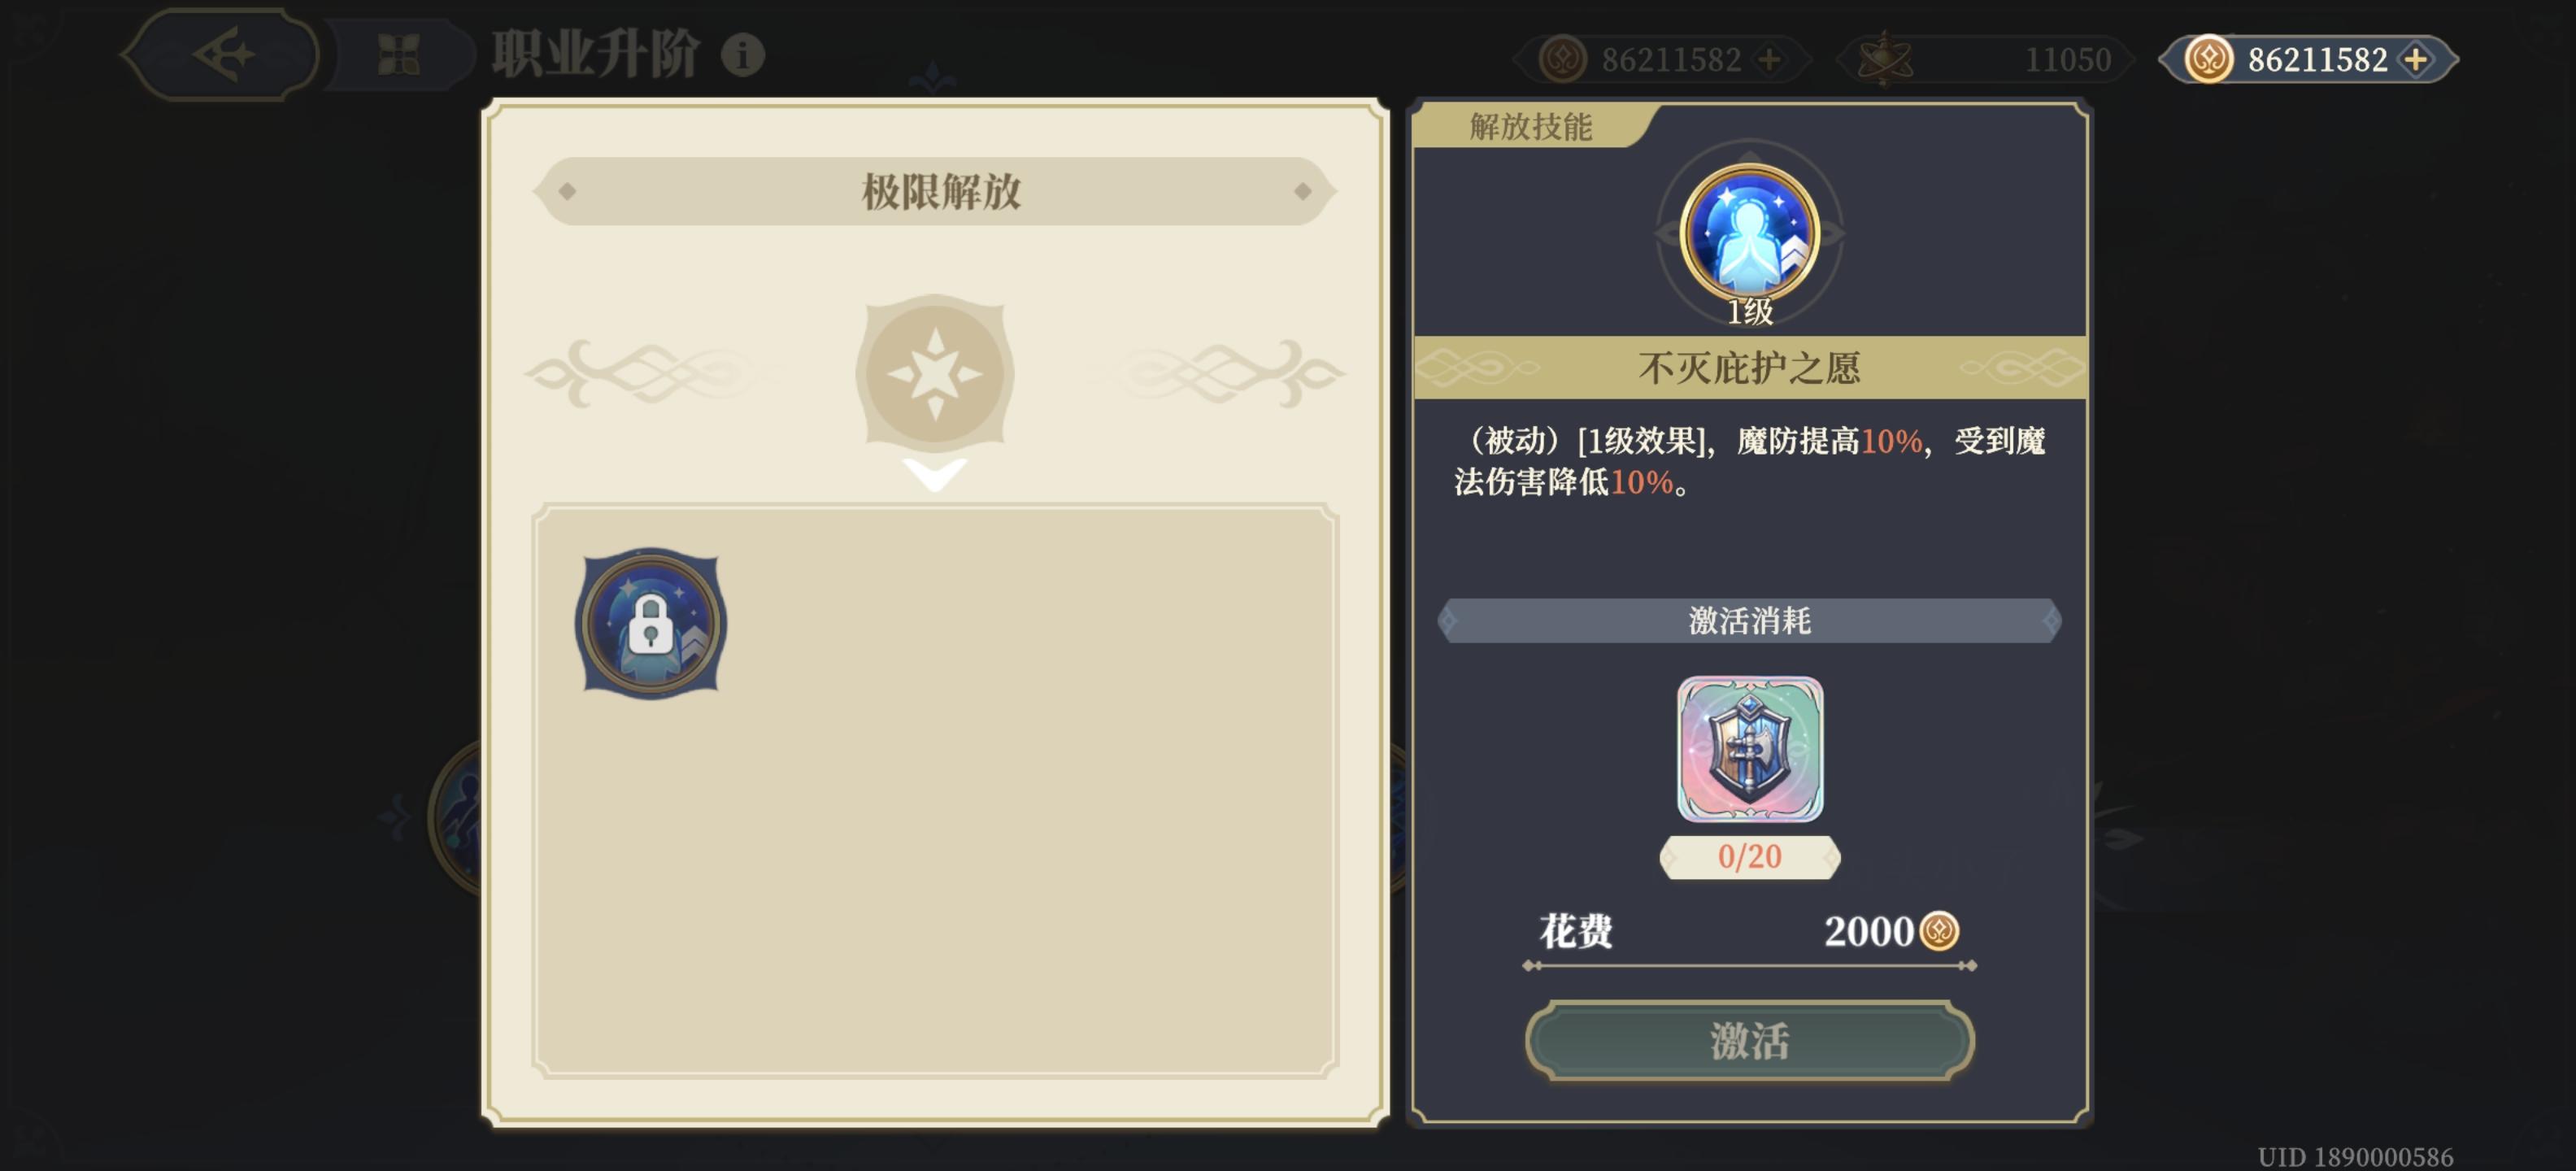The height and width of the screenshot is (1171, 2576).
Task: Click the 86211582 coin balance
Action: 2317,60
